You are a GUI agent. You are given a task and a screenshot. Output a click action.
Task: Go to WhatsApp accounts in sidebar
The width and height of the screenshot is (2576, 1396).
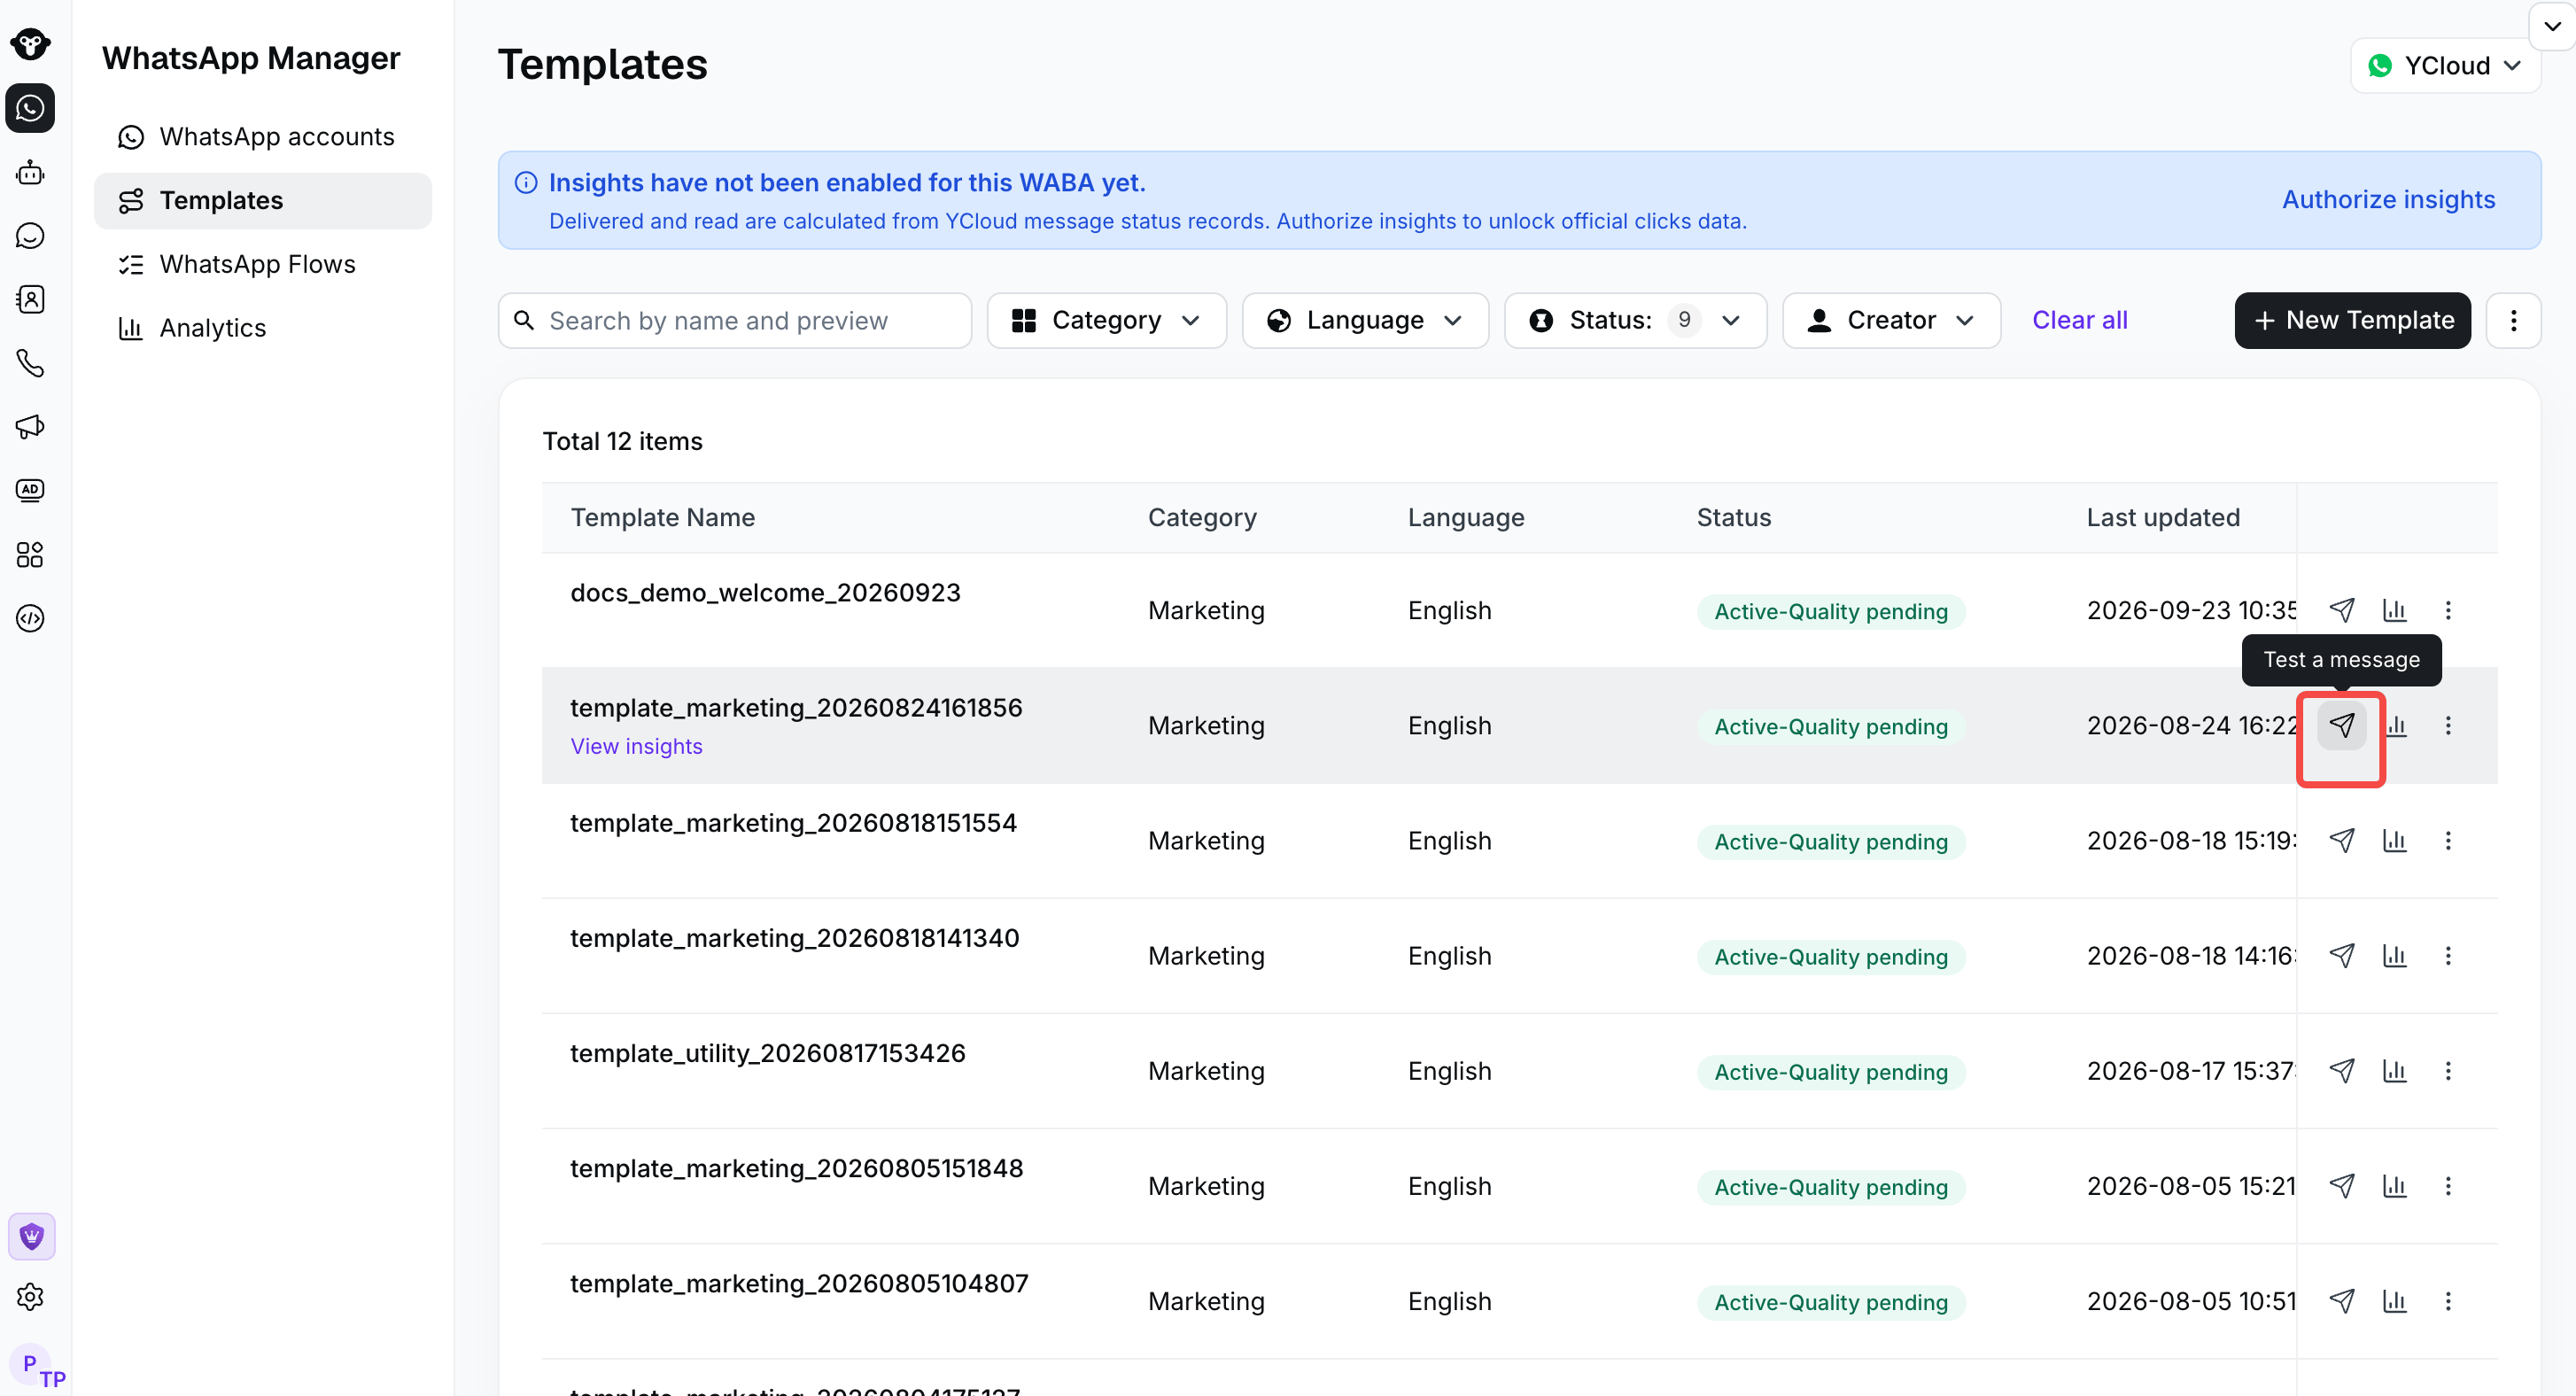pos(262,137)
